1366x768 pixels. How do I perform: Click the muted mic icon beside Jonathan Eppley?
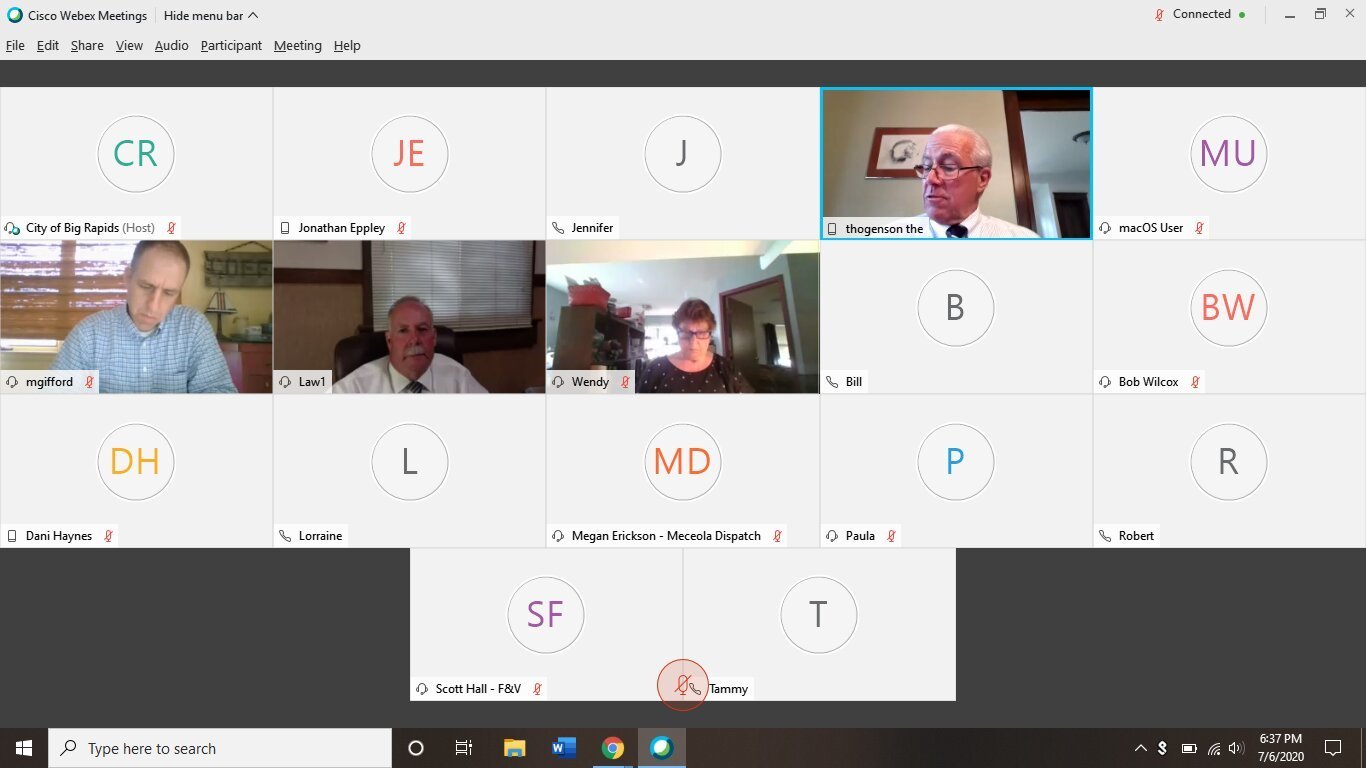point(401,228)
